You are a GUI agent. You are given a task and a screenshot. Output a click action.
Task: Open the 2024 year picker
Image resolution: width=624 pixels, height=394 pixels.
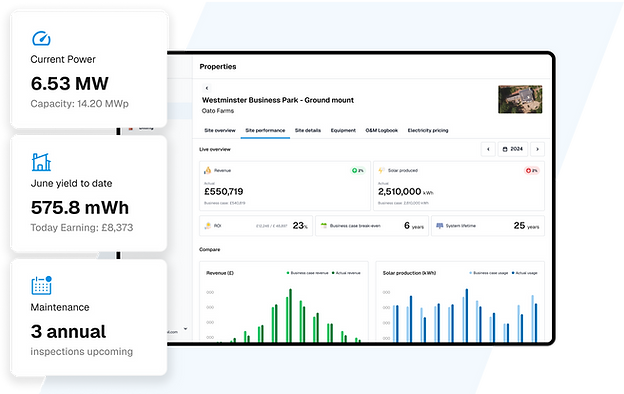pyautogui.click(x=513, y=149)
